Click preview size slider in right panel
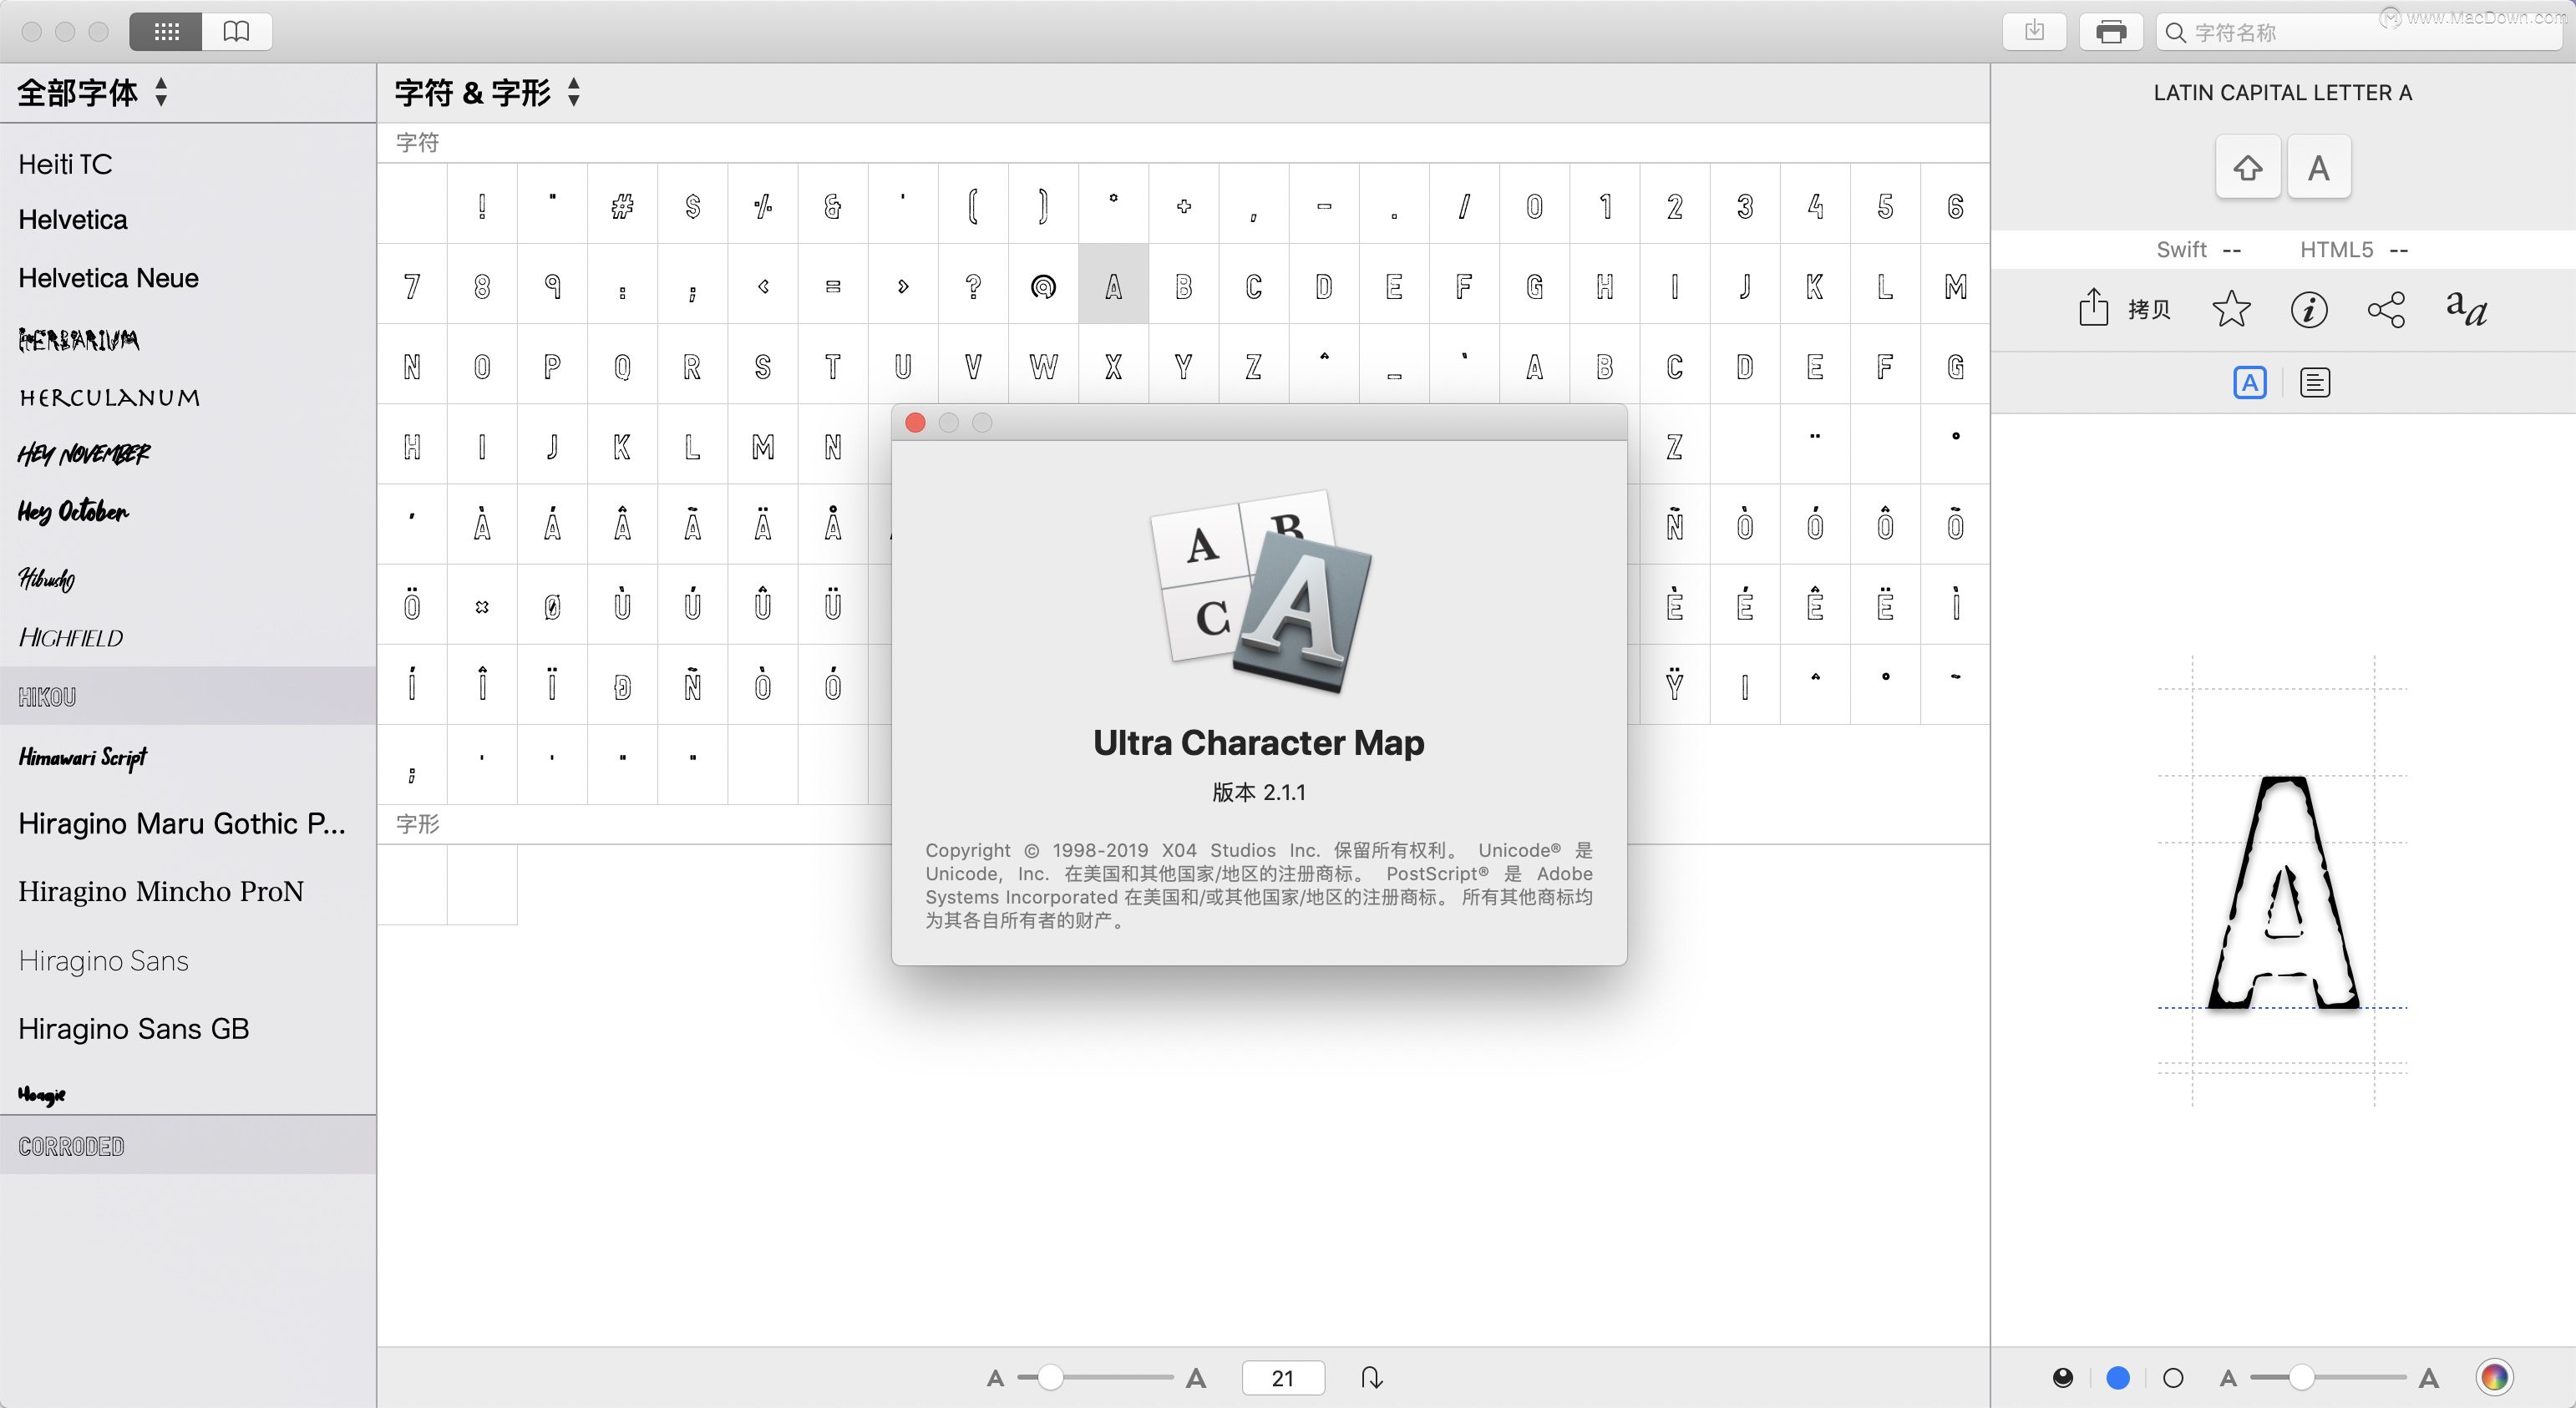The image size is (2576, 1408). [x=2328, y=1378]
